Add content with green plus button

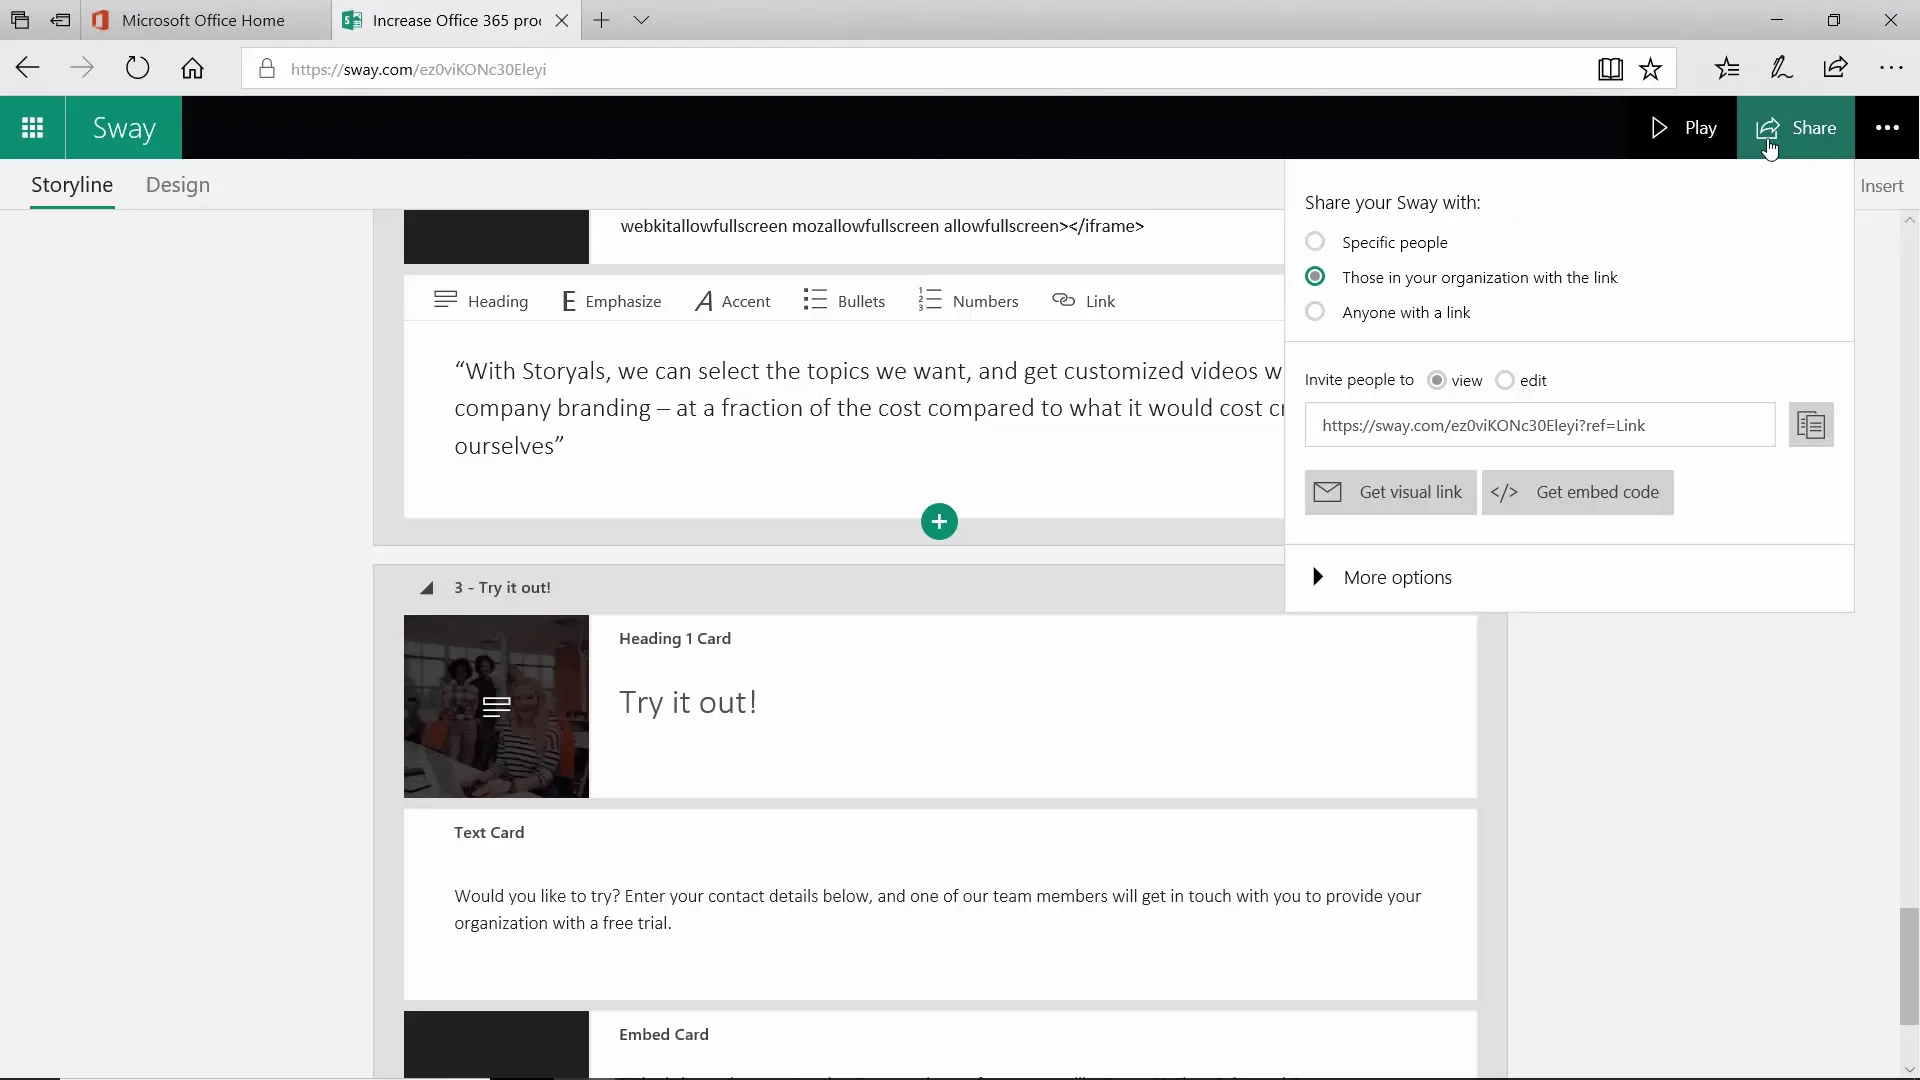(x=939, y=521)
